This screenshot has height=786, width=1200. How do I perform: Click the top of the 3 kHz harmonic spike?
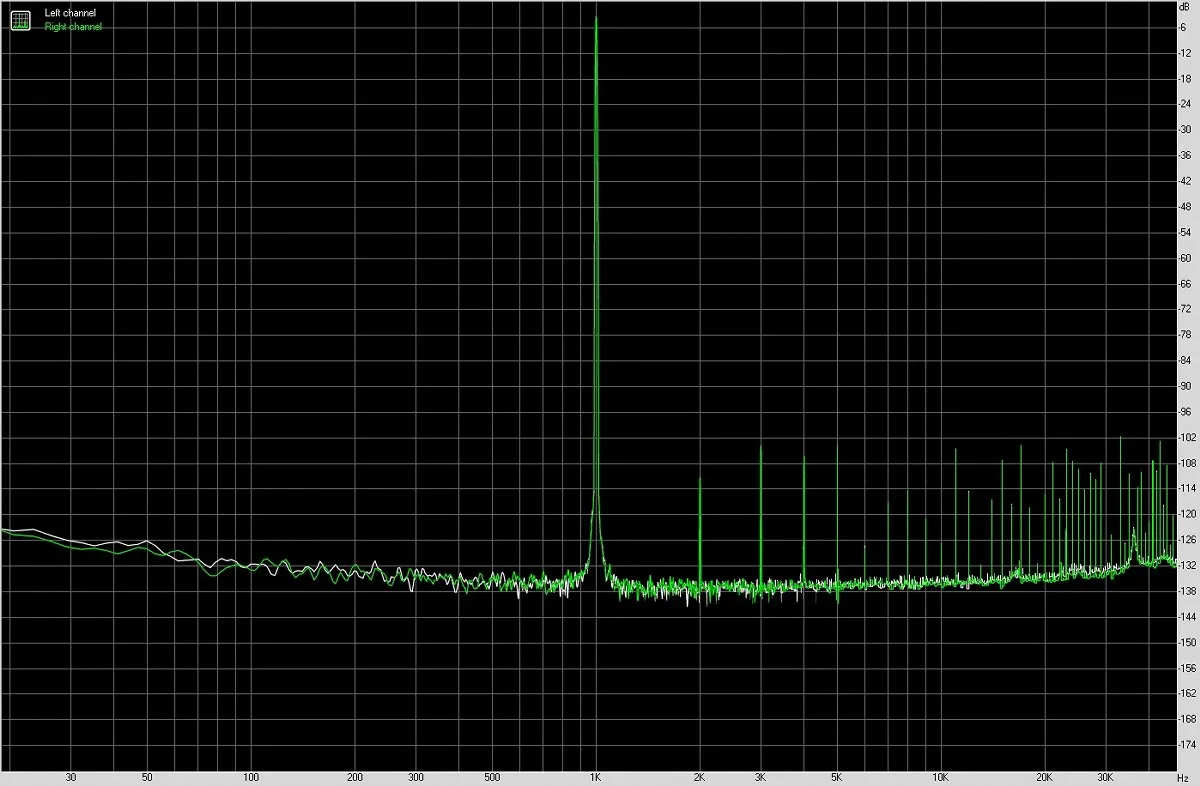pyautogui.click(x=761, y=447)
